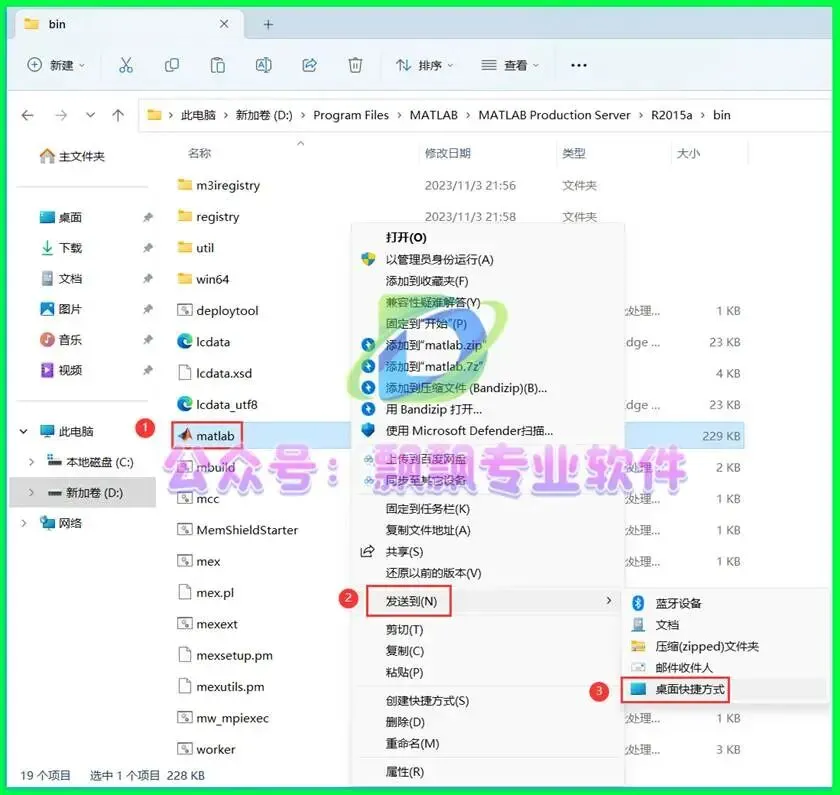This screenshot has width=840, height=795.
Task: Open 音乐 in quick access
Action: point(61,340)
